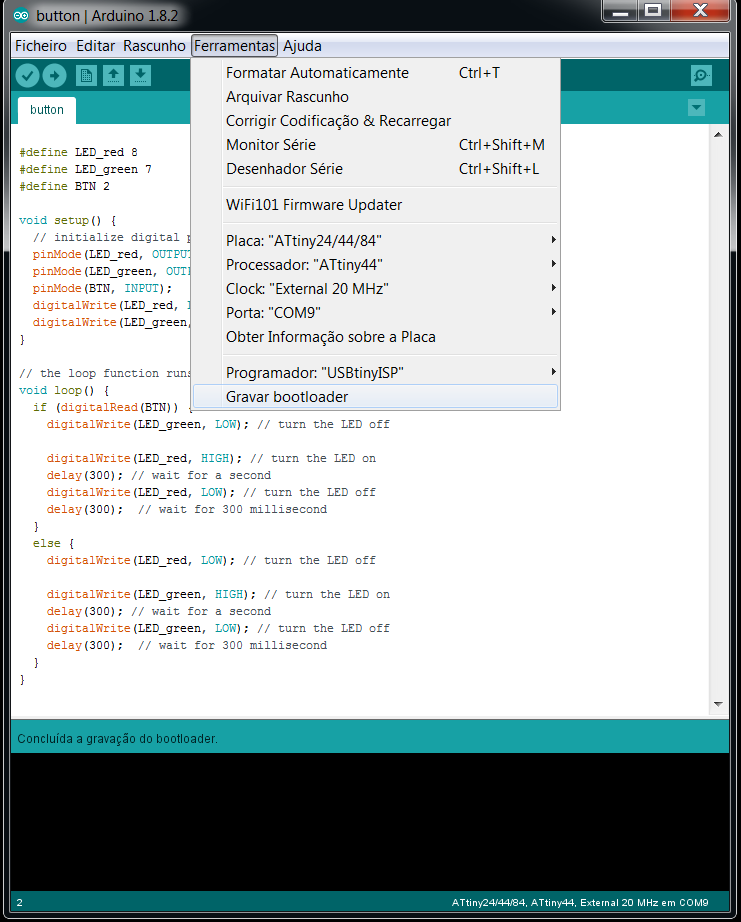Select Obter Informação sobre a Placa
This screenshot has width=741, height=922.
point(376,337)
